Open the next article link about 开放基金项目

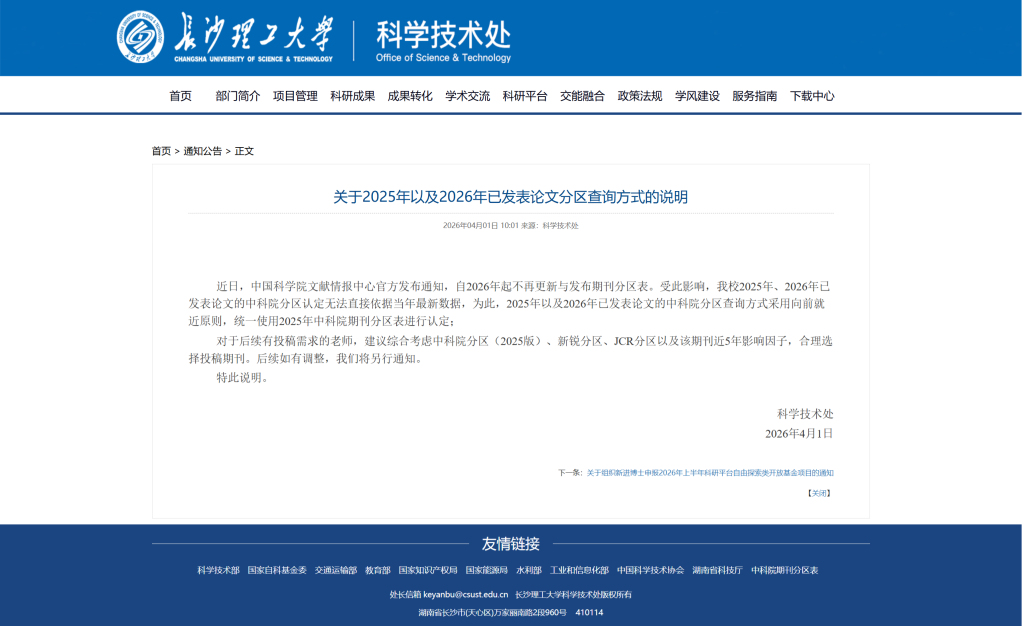click(x=709, y=473)
